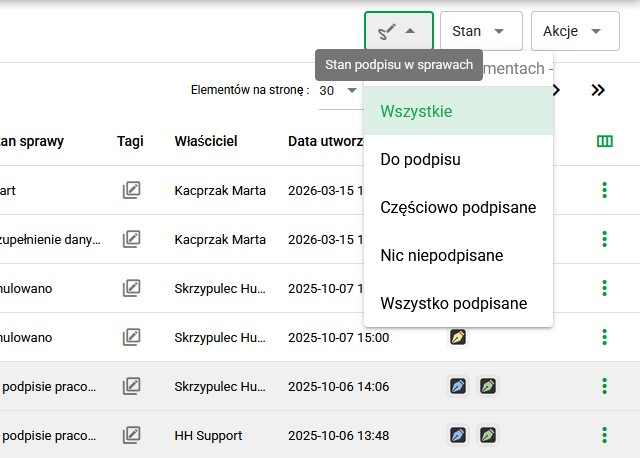
Task: Open items per page selector showing 30
Action: [339, 91]
